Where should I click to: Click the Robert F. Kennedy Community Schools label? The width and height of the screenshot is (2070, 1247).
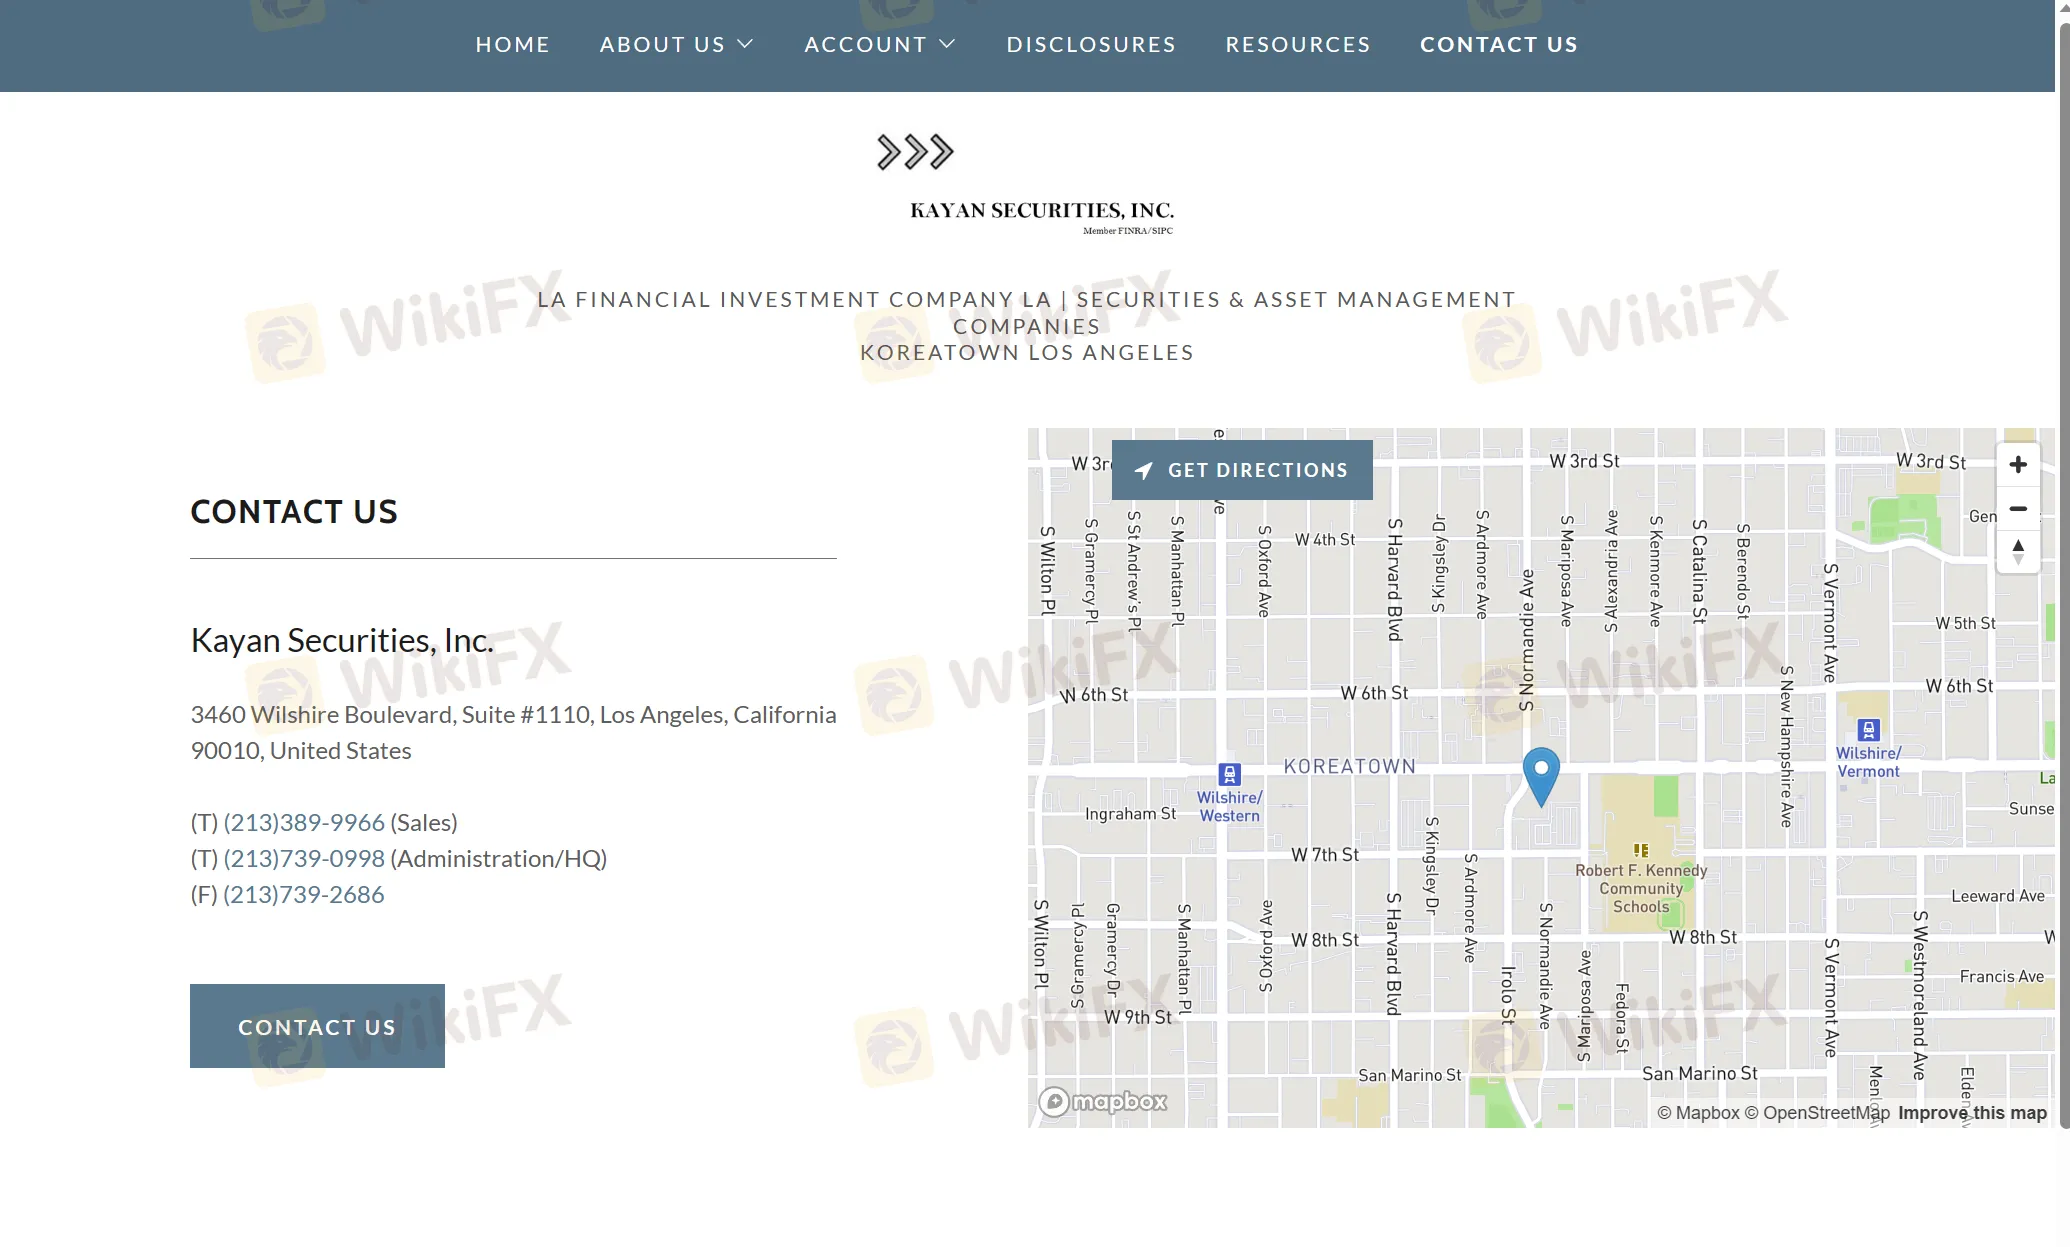point(1641,888)
